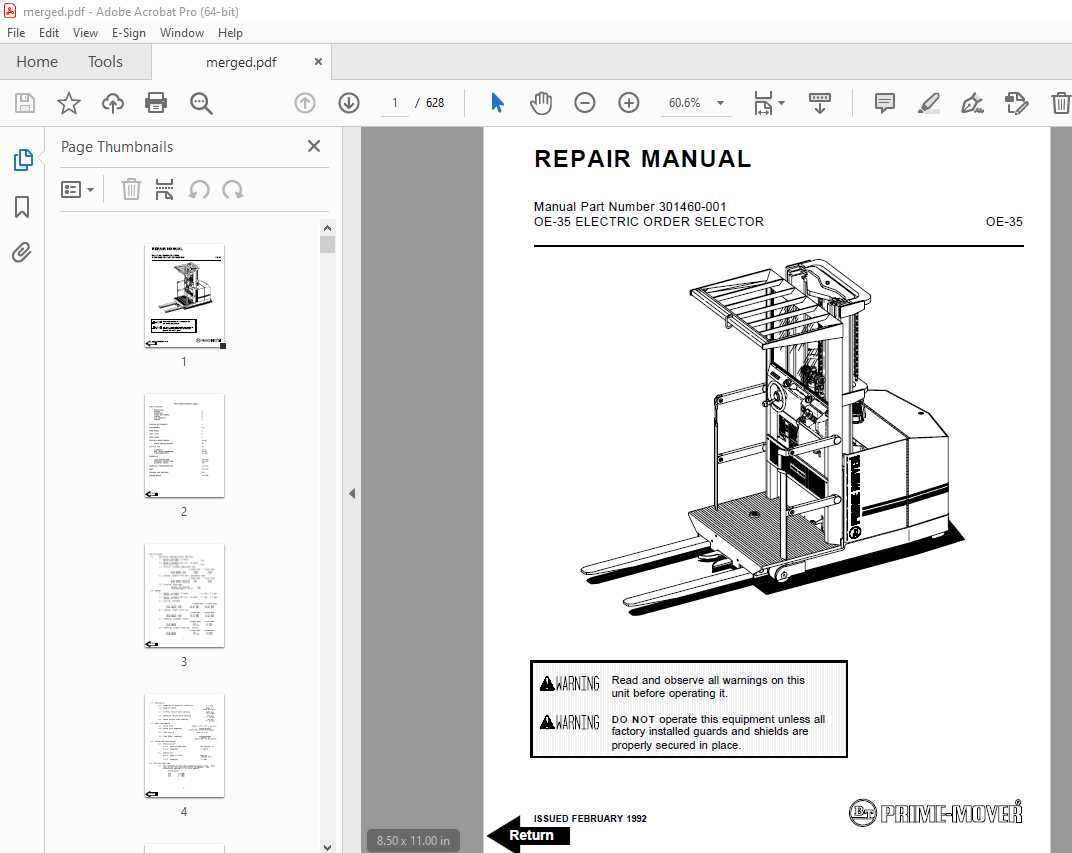
Task: Open the View menu
Action: [x=85, y=33]
